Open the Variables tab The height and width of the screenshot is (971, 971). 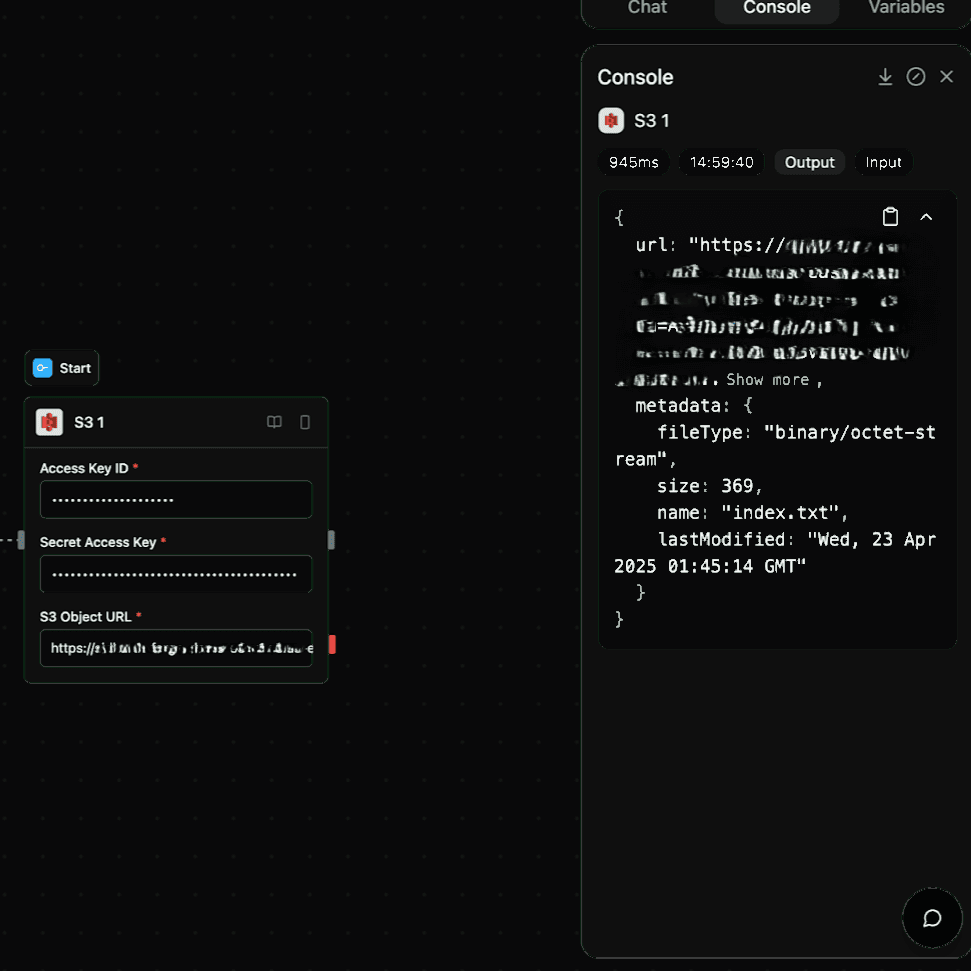click(905, 8)
